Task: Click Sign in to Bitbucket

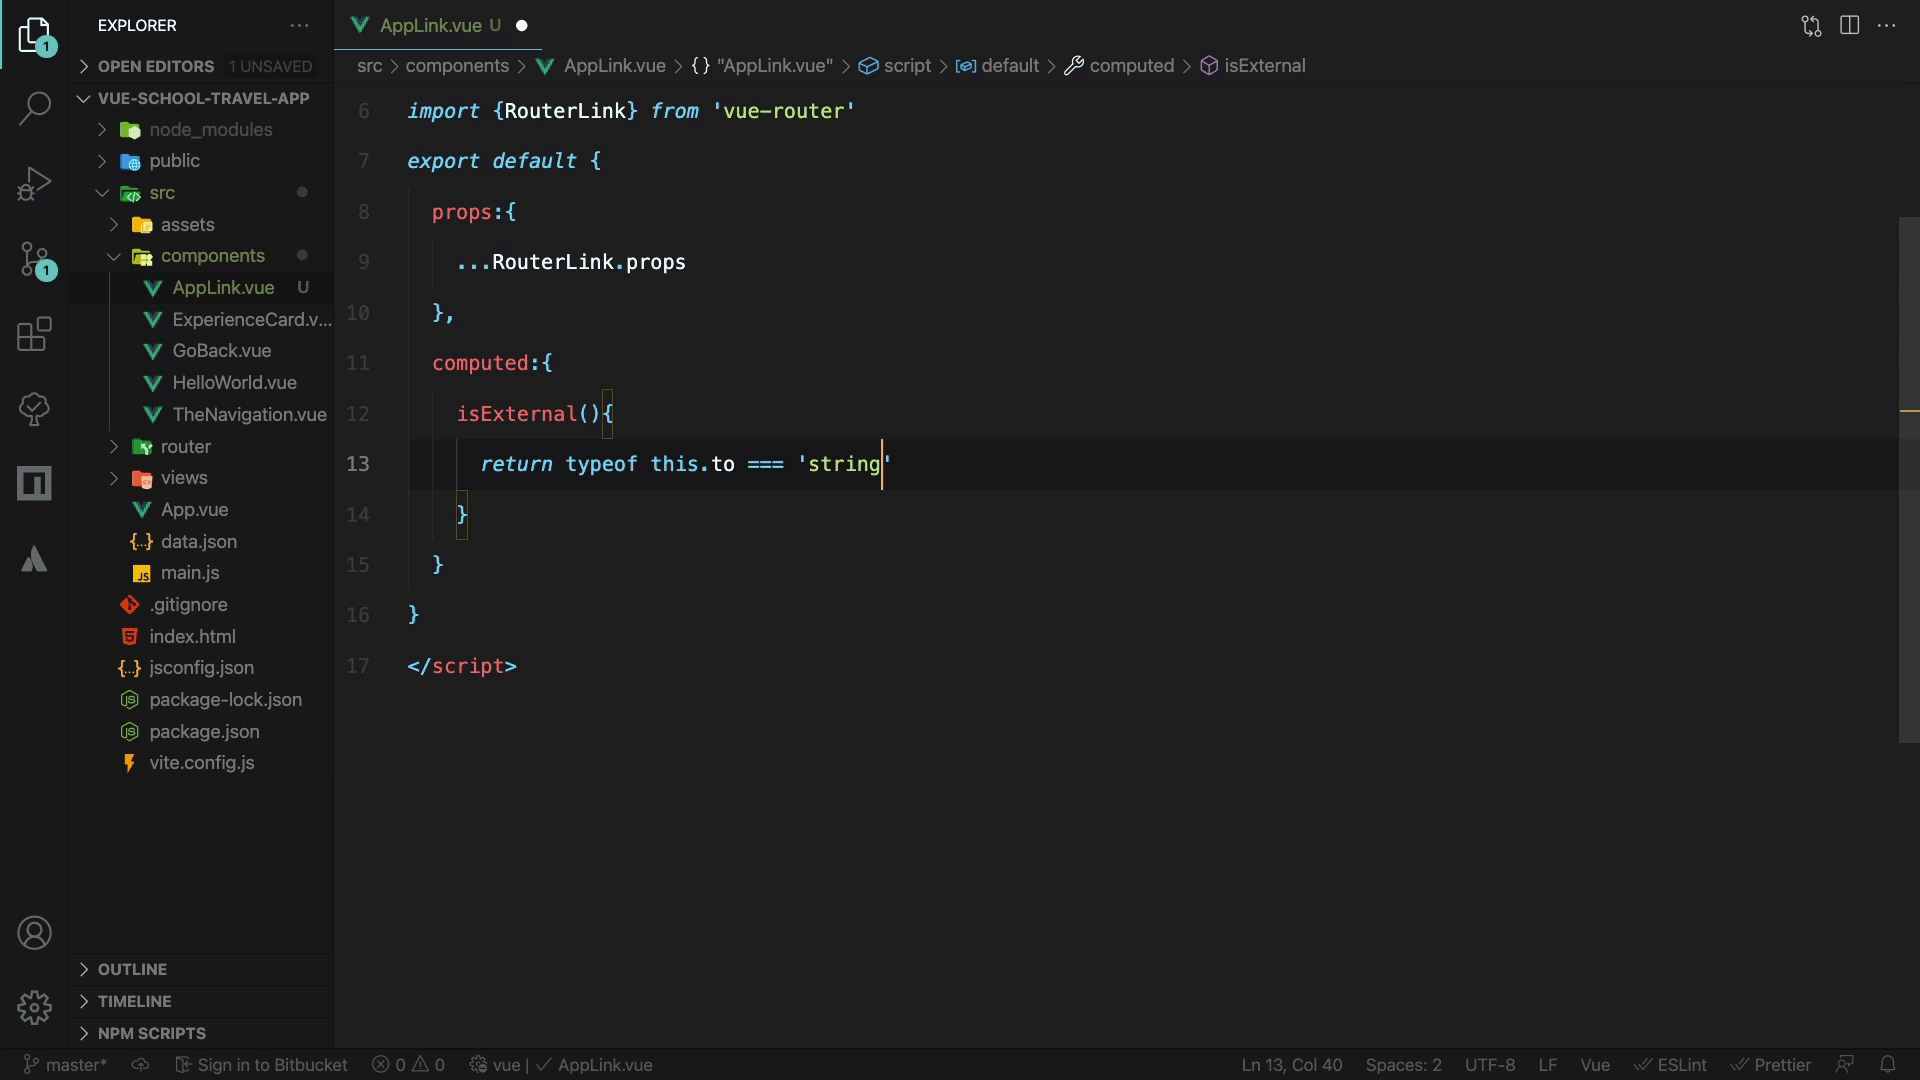Action: tap(262, 1065)
